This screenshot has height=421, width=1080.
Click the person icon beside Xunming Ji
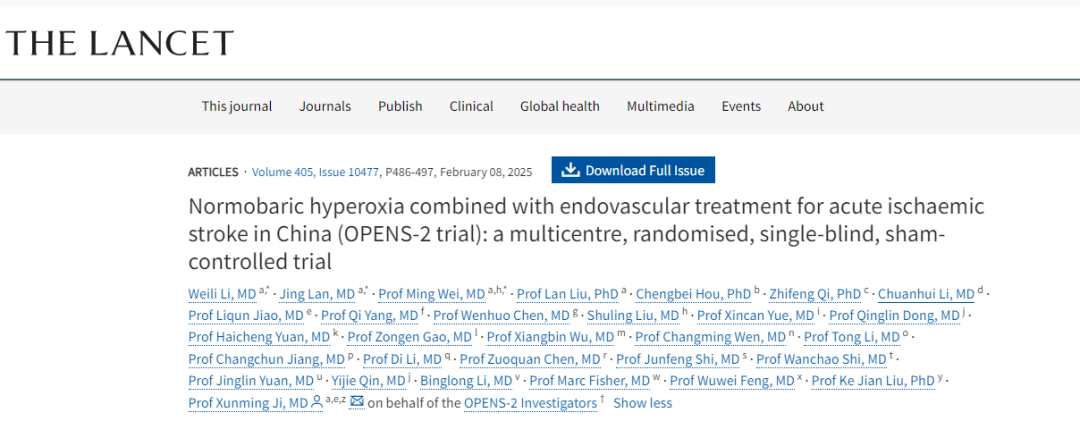click(x=317, y=402)
